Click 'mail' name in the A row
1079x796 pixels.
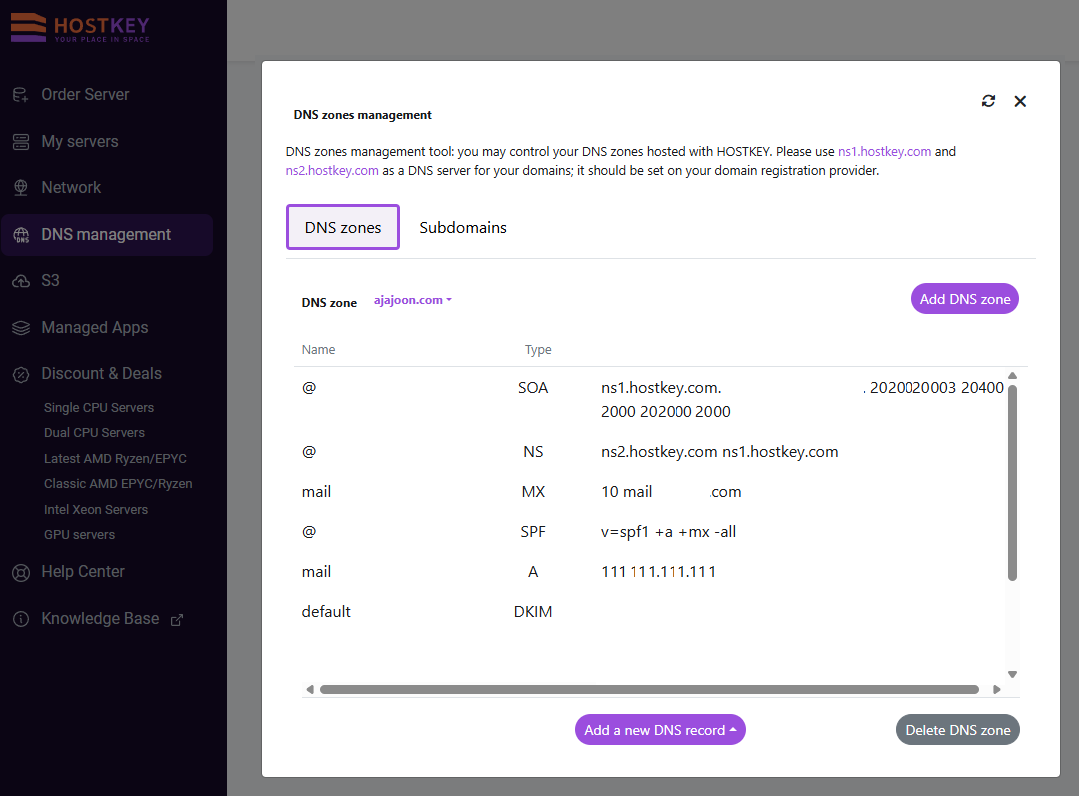pyautogui.click(x=317, y=572)
